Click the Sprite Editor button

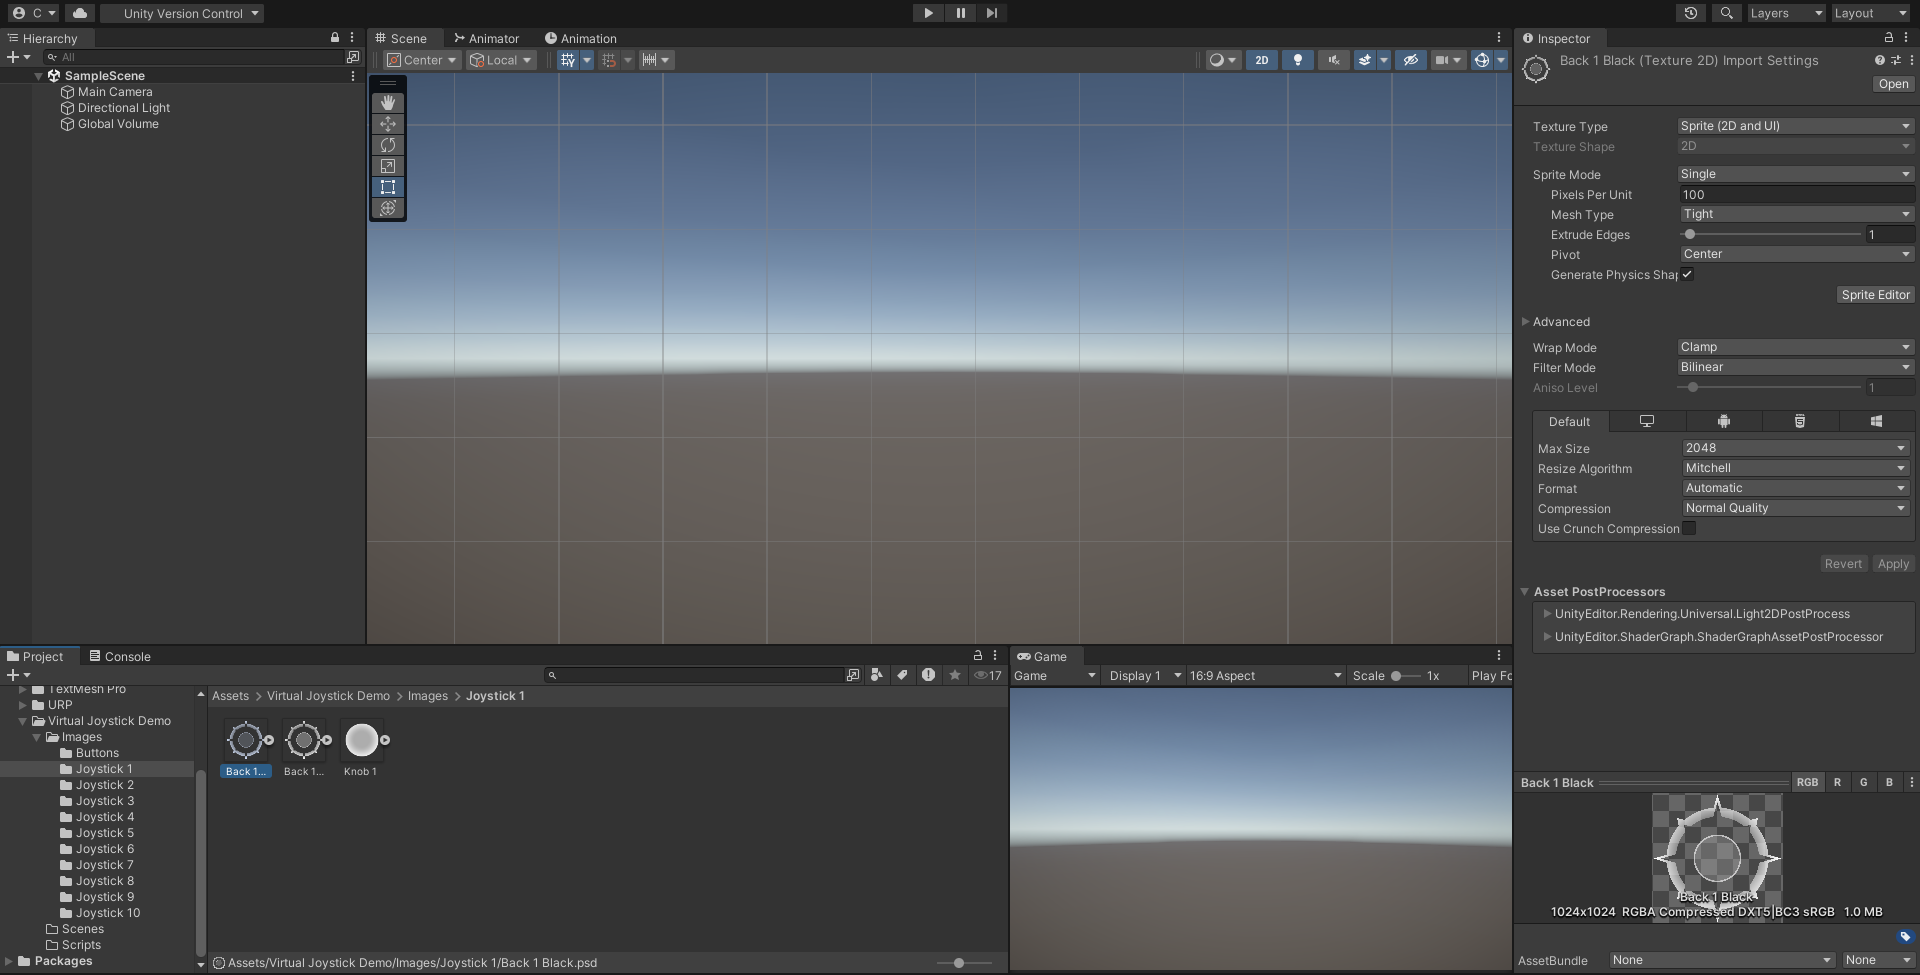coord(1875,294)
